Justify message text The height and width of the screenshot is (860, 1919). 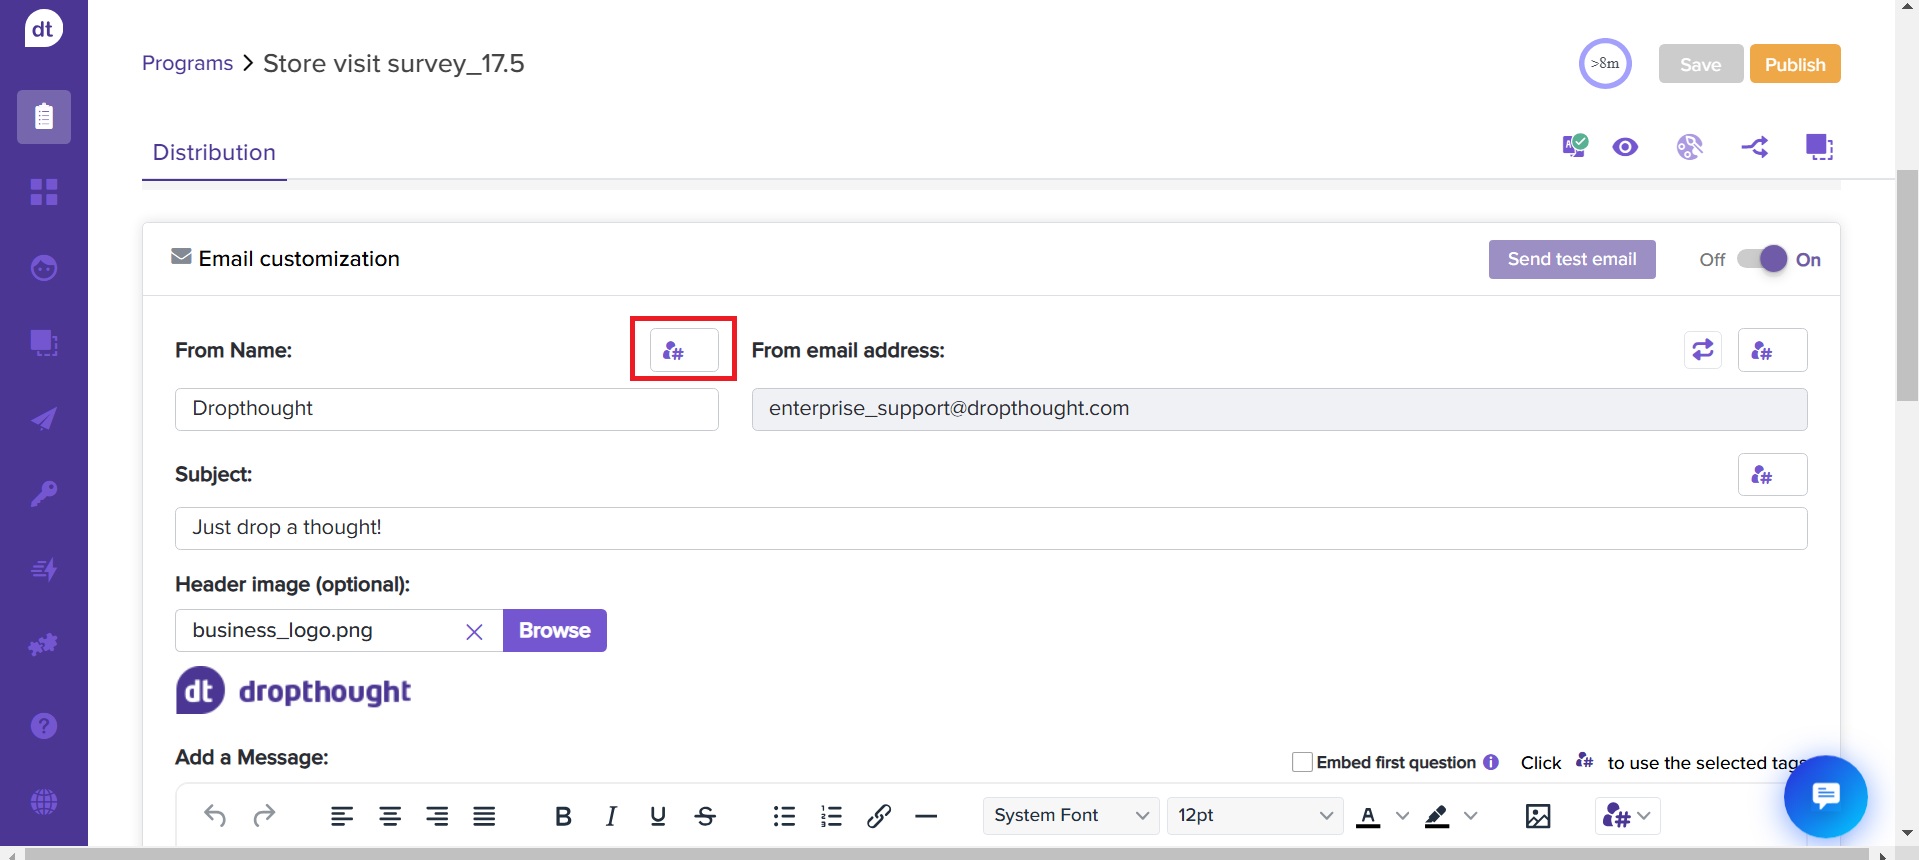[484, 816]
